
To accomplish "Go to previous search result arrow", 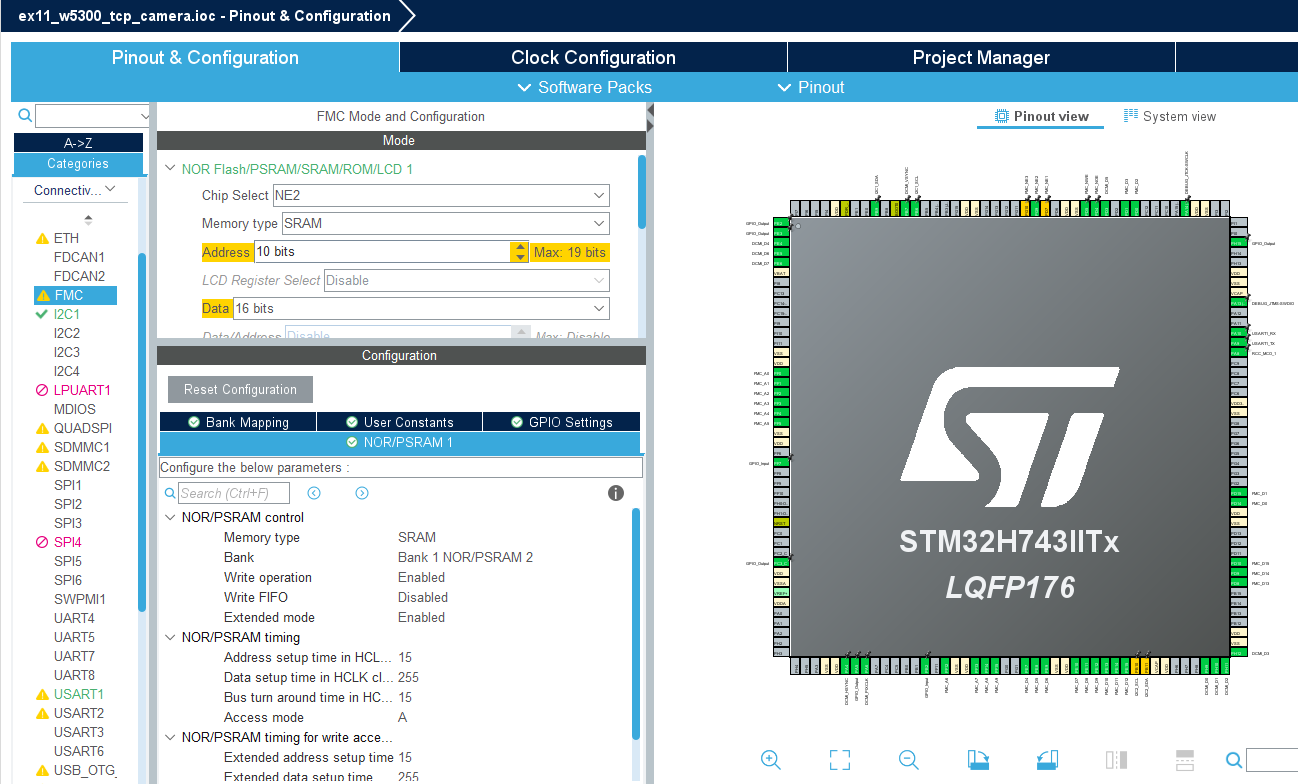I will click(x=314, y=493).
